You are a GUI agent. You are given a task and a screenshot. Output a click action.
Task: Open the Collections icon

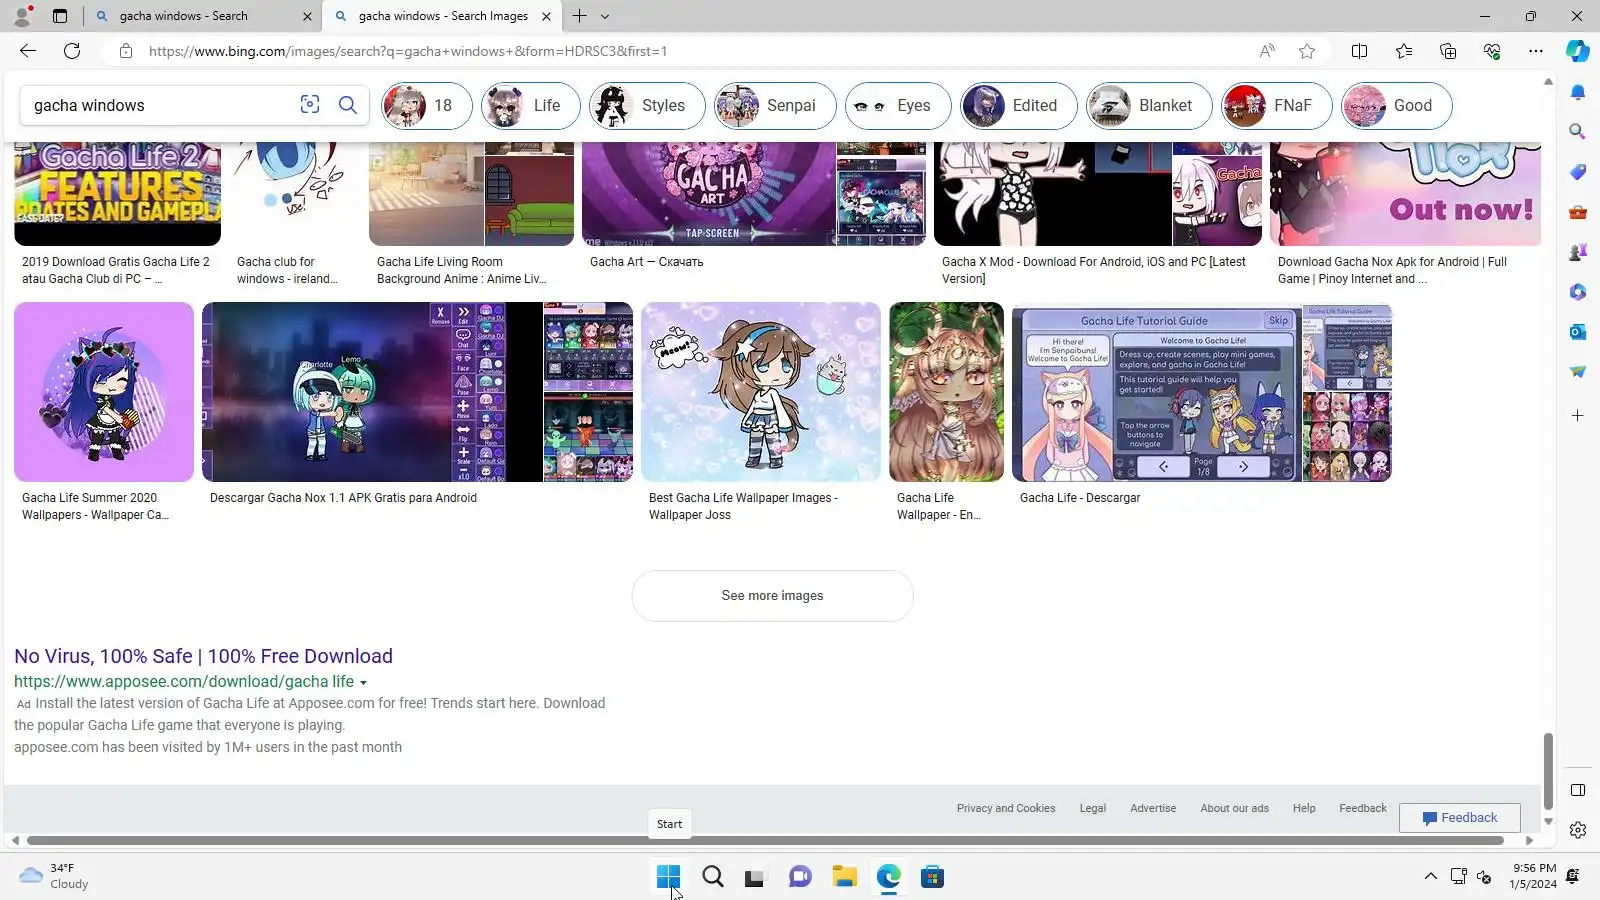click(x=1448, y=51)
